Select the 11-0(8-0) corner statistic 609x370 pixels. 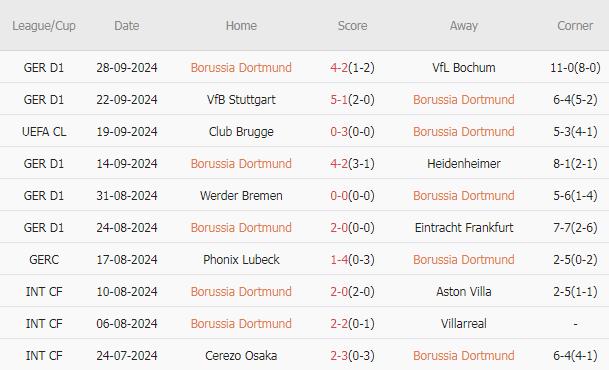[575, 68]
